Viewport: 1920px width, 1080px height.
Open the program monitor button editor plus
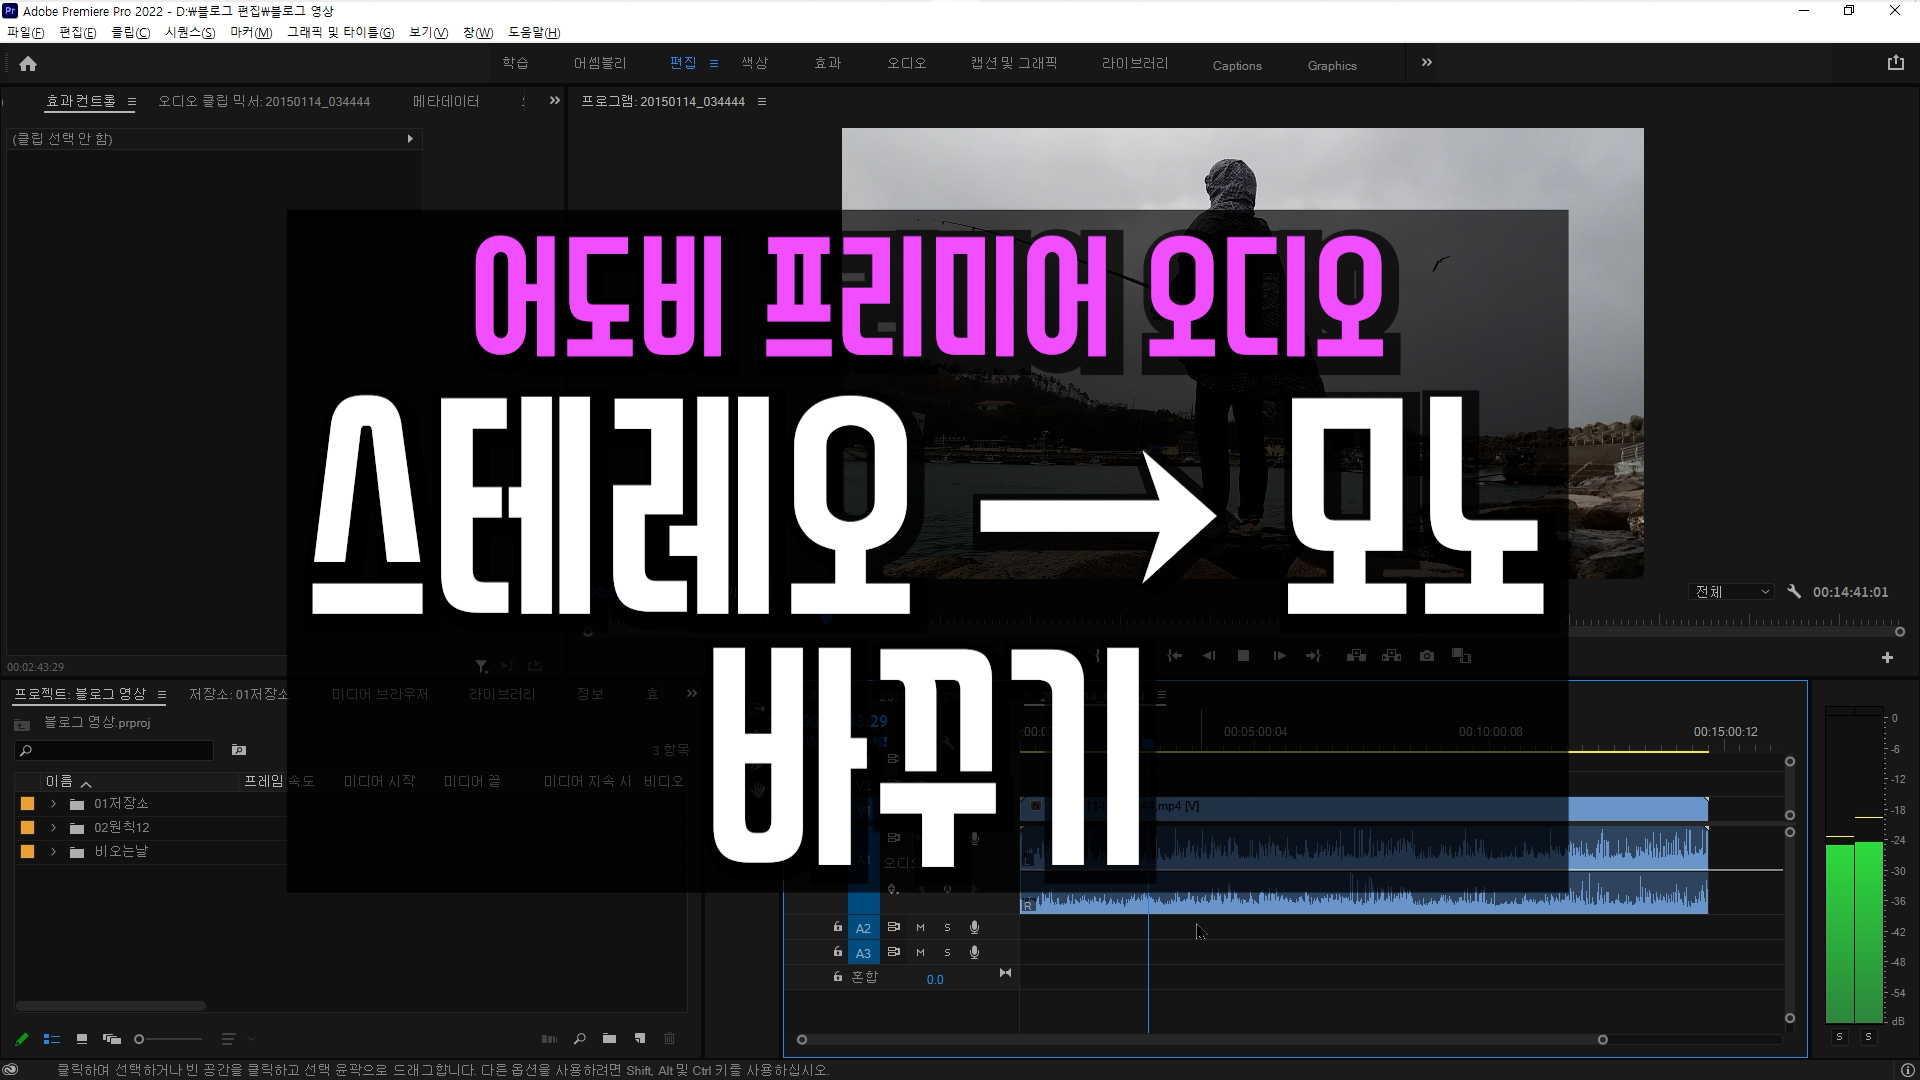coord(1887,658)
